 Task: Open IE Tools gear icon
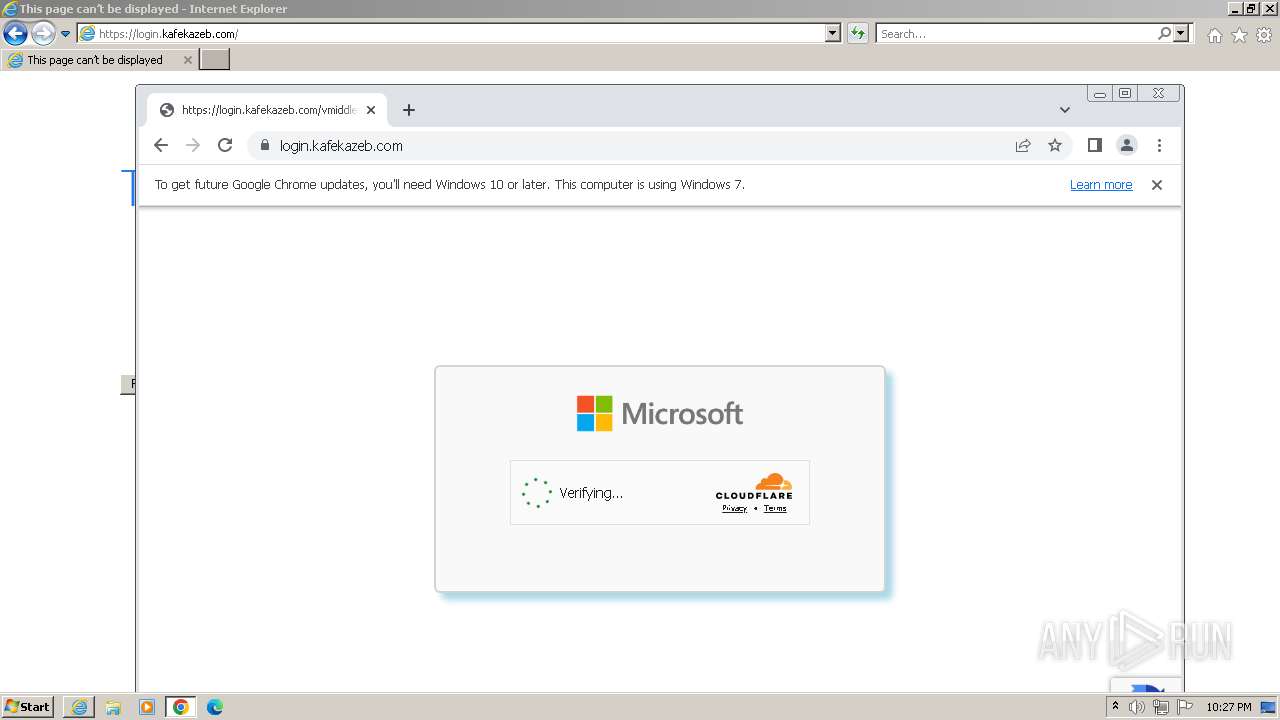[1264, 35]
